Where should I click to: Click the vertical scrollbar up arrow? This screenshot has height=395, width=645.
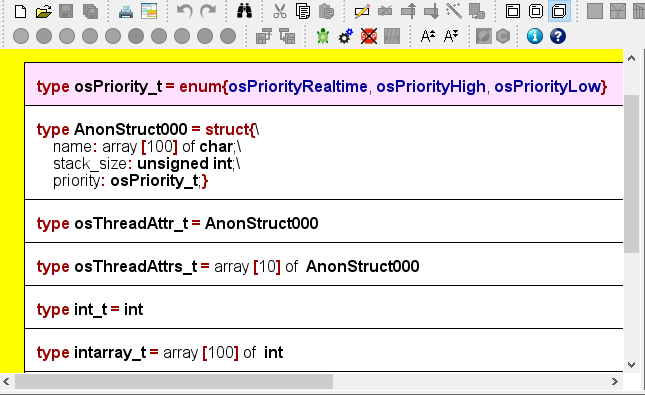tap(631, 59)
